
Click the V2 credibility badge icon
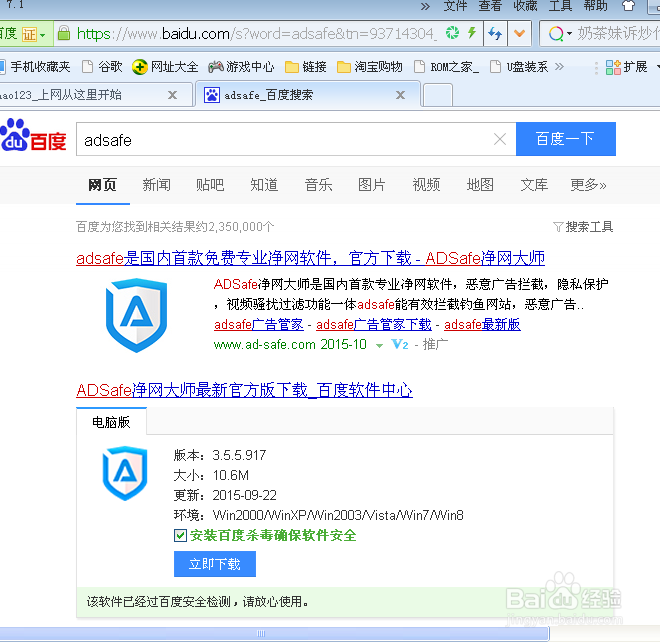click(399, 345)
